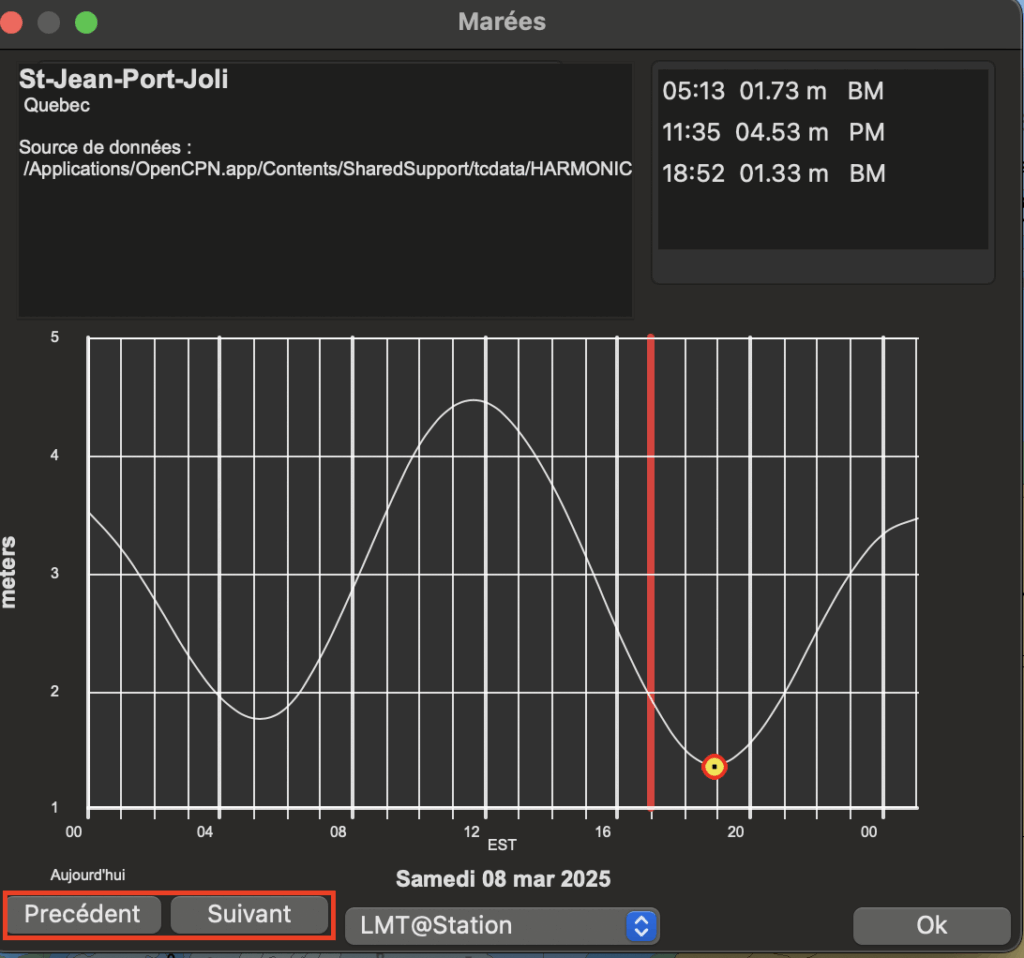The width and height of the screenshot is (1024, 958).
Task: Click the Précédent button
Action: tap(83, 914)
